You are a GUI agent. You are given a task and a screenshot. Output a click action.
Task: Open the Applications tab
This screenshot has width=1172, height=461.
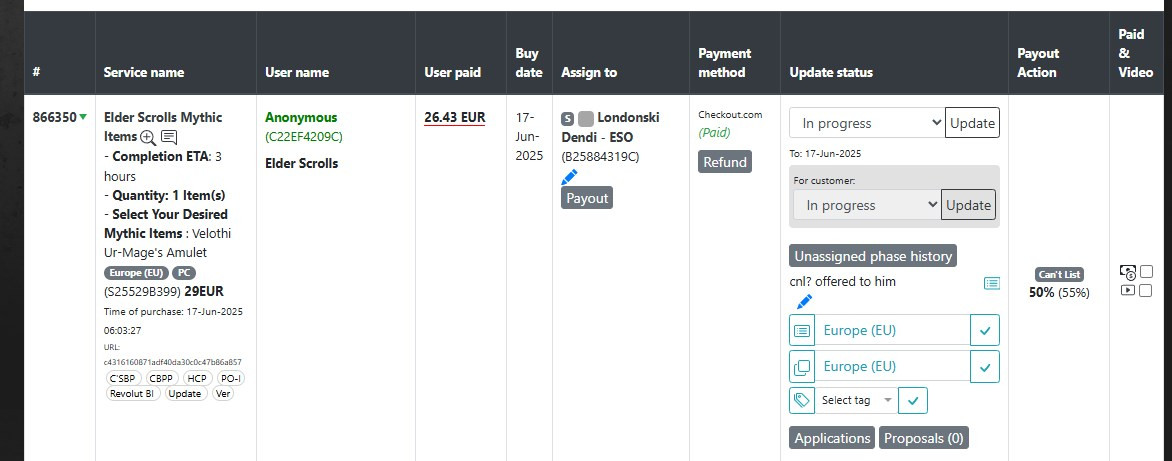pyautogui.click(x=832, y=438)
